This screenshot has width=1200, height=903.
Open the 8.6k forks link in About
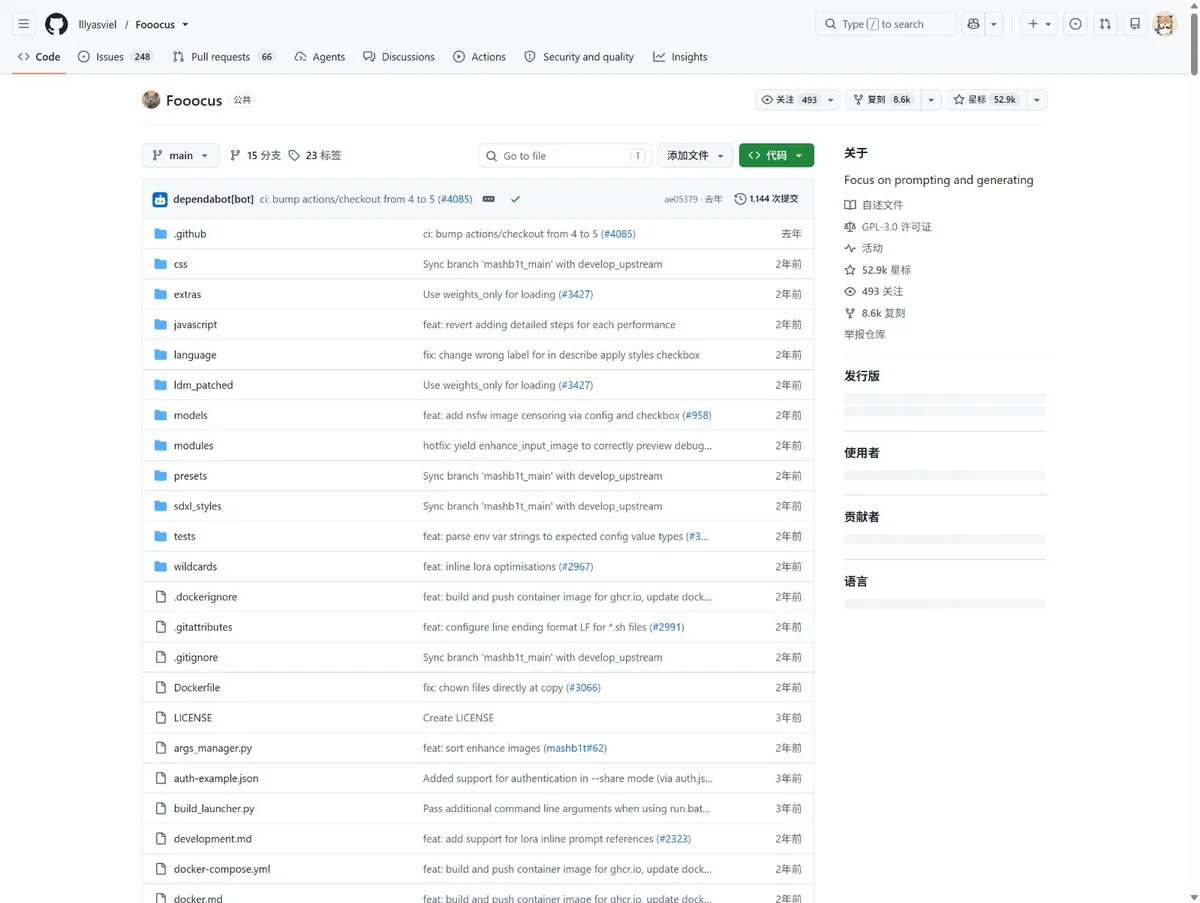click(875, 313)
